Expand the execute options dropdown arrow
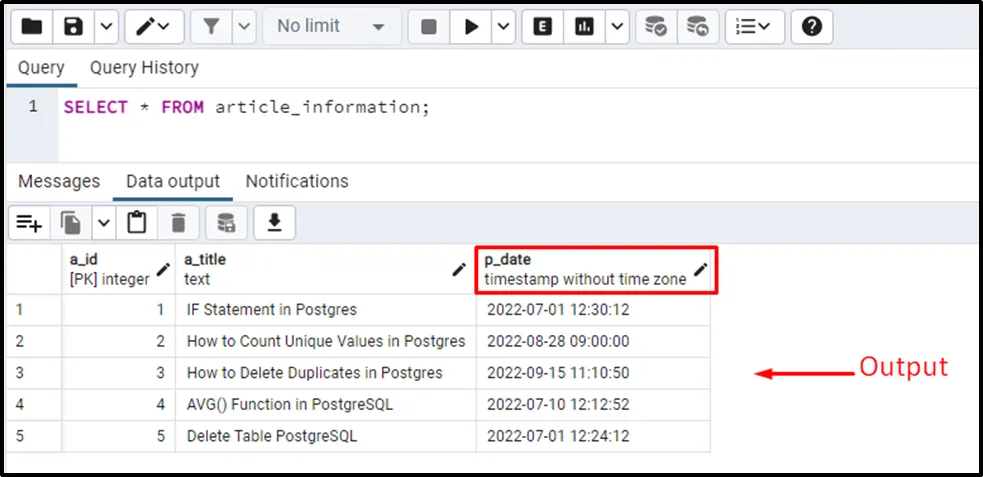The width and height of the screenshot is (983, 477). tap(503, 27)
